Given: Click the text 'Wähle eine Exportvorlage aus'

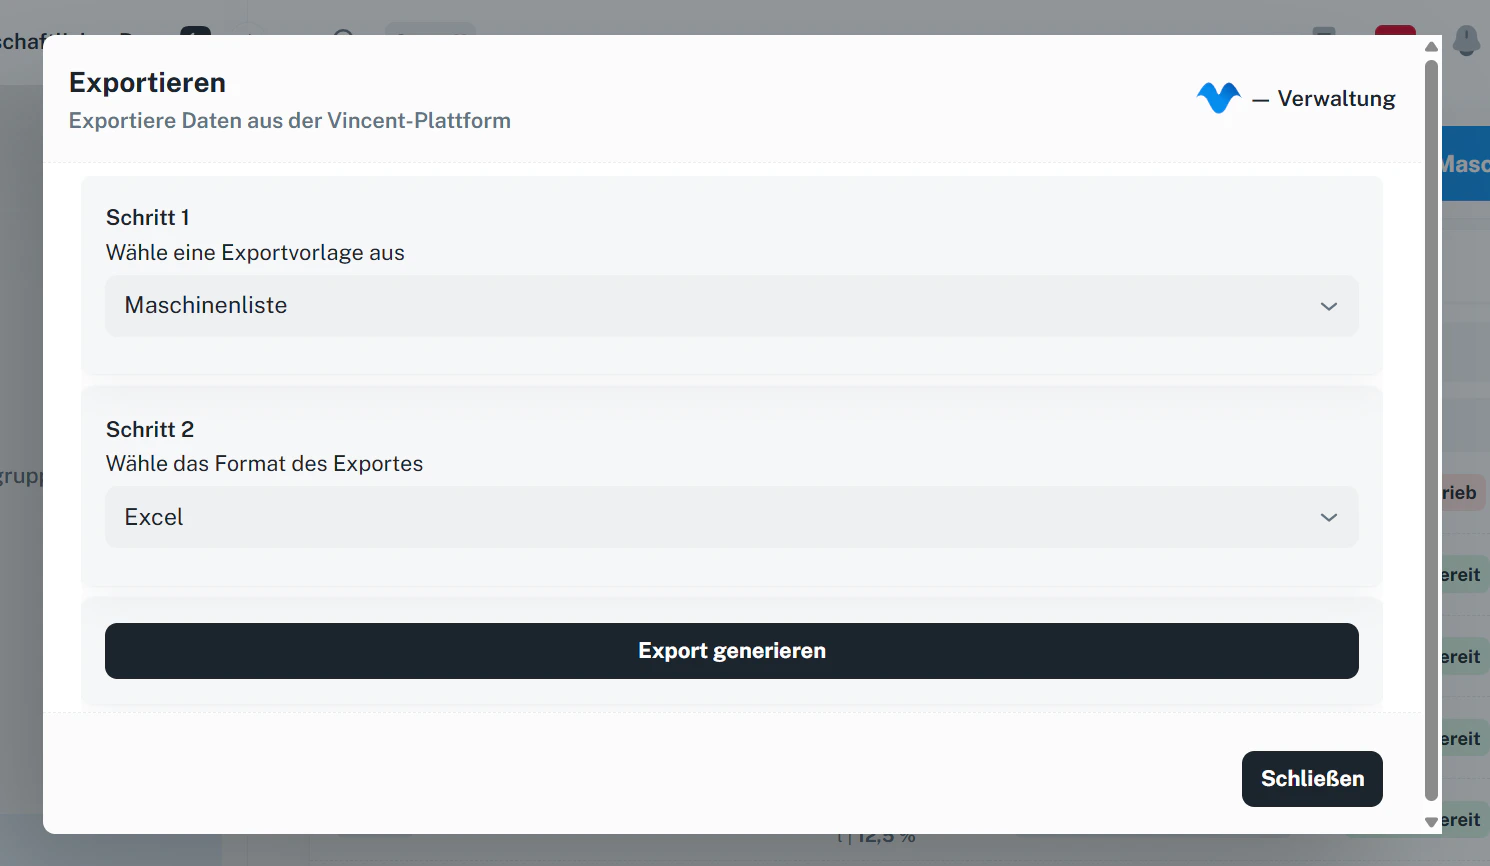Looking at the screenshot, I should (x=255, y=253).
